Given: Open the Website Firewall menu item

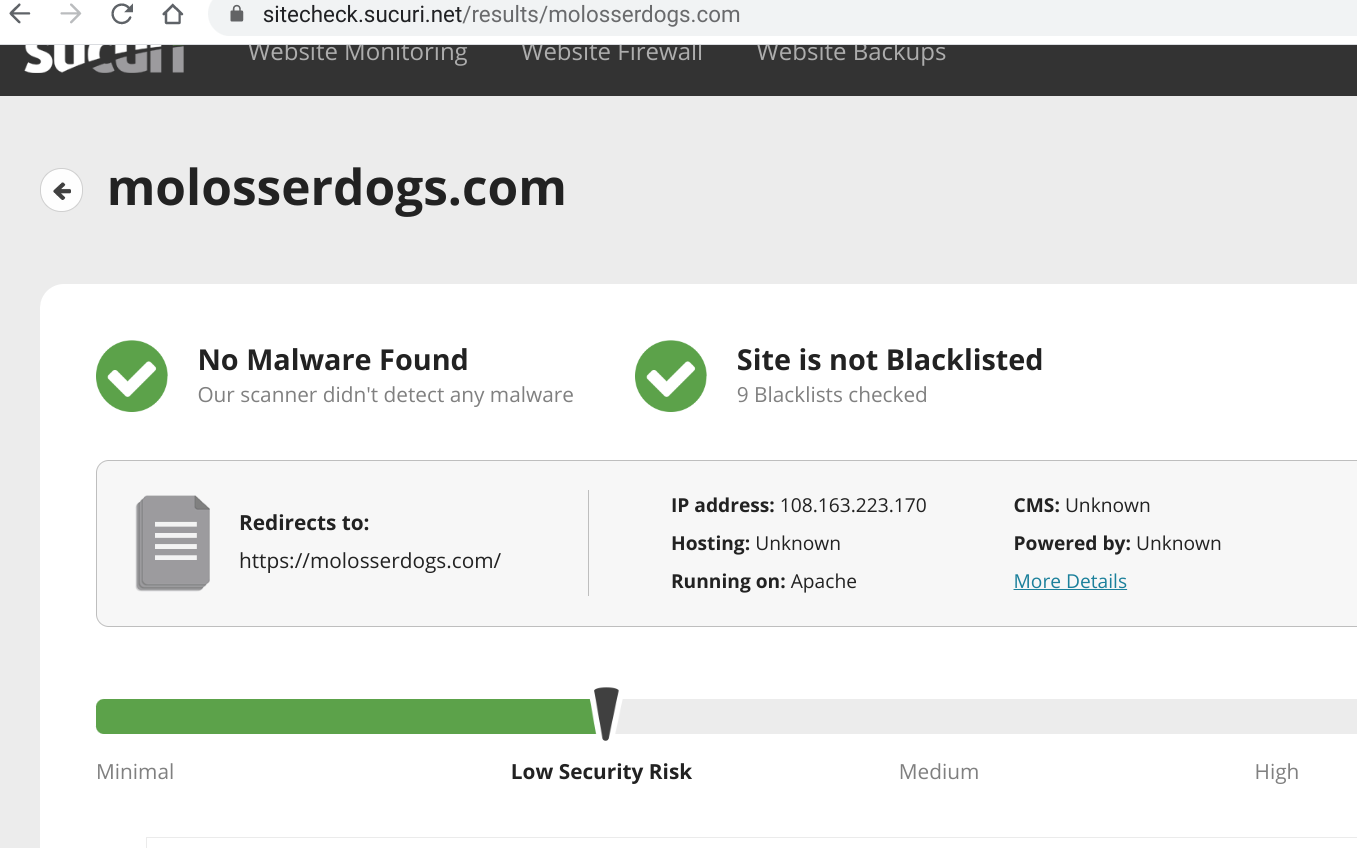Looking at the screenshot, I should tap(612, 53).
